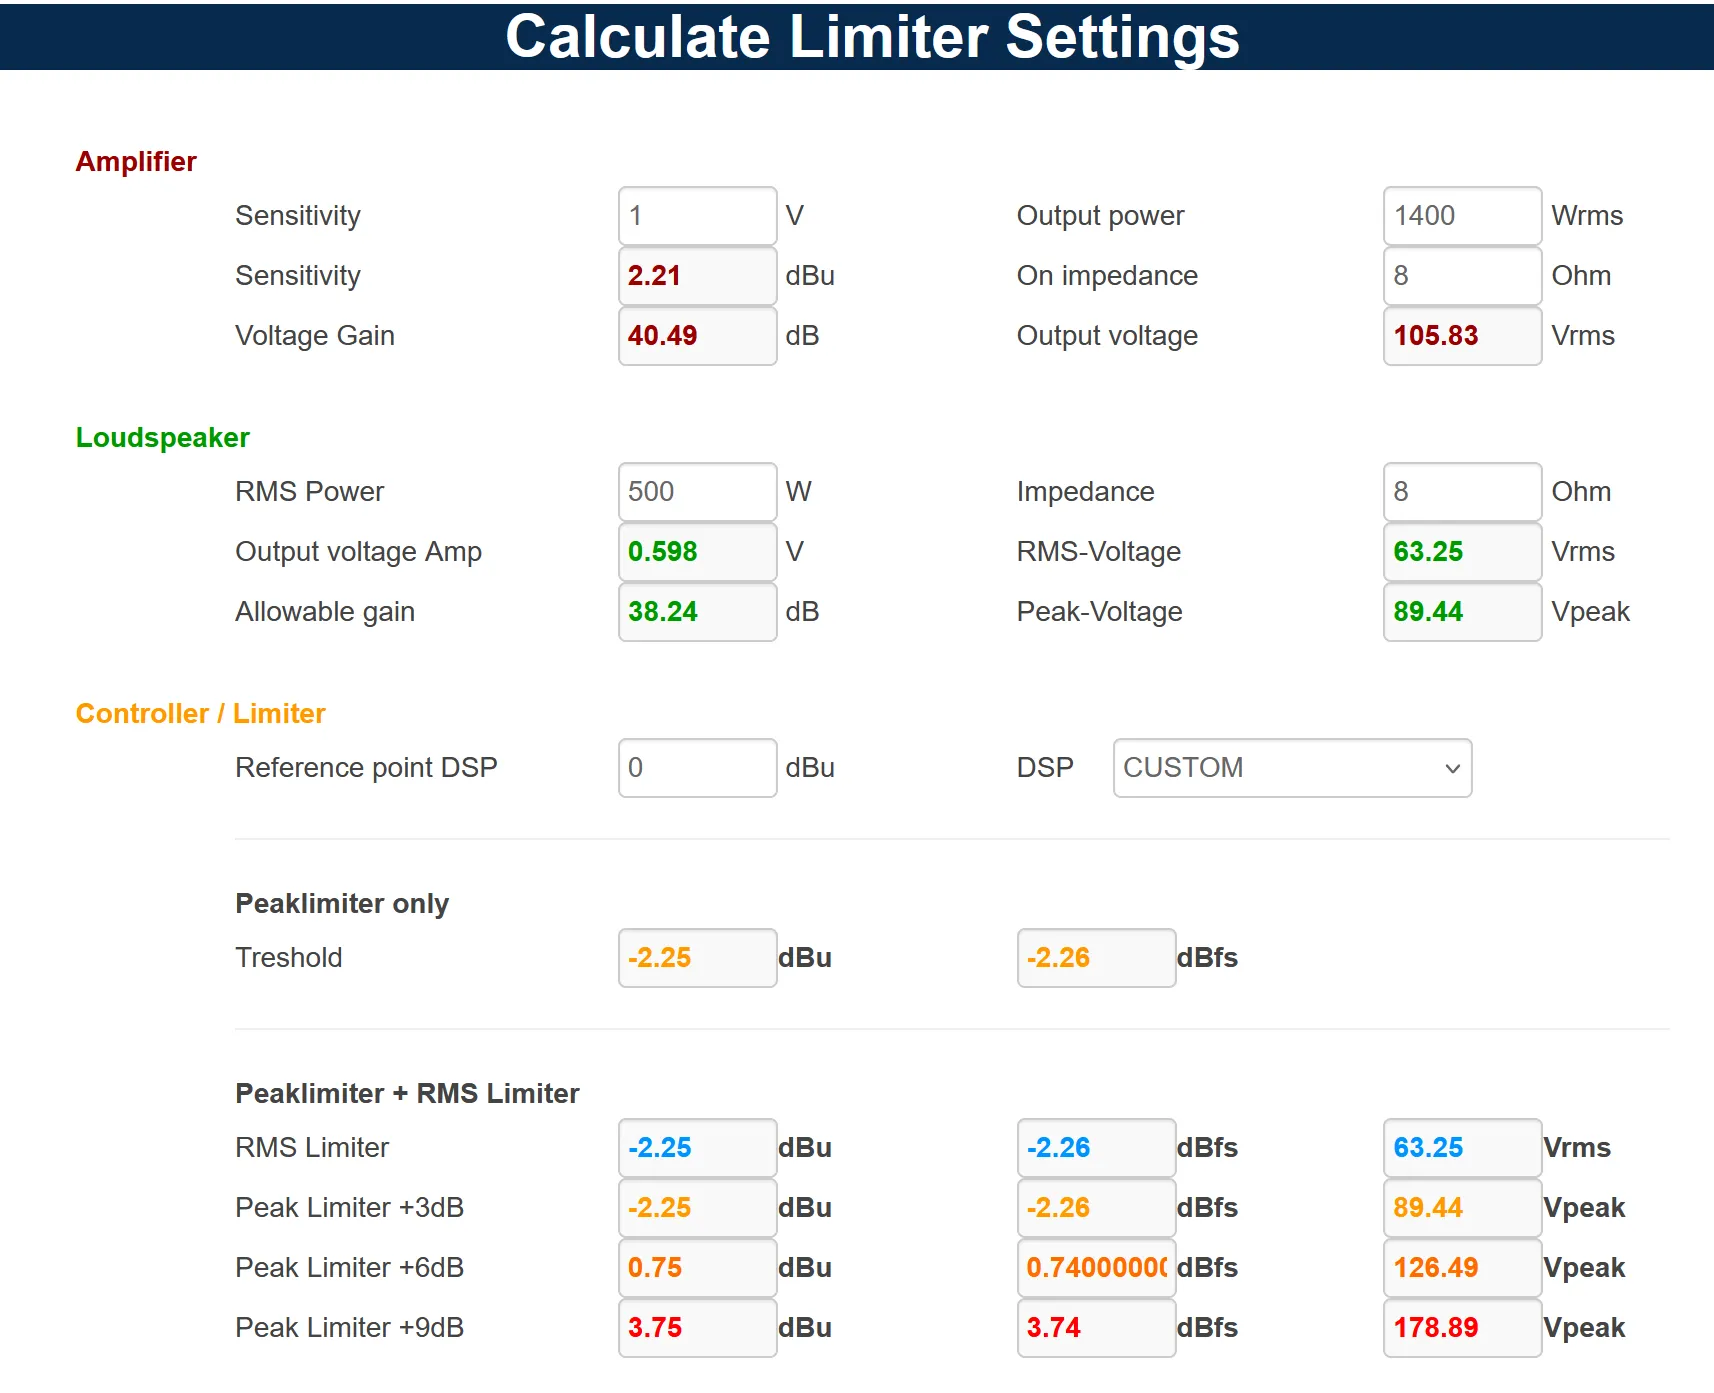The image size is (1714, 1393).
Task: Click the Voltage Gain result field
Action: (x=698, y=336)
